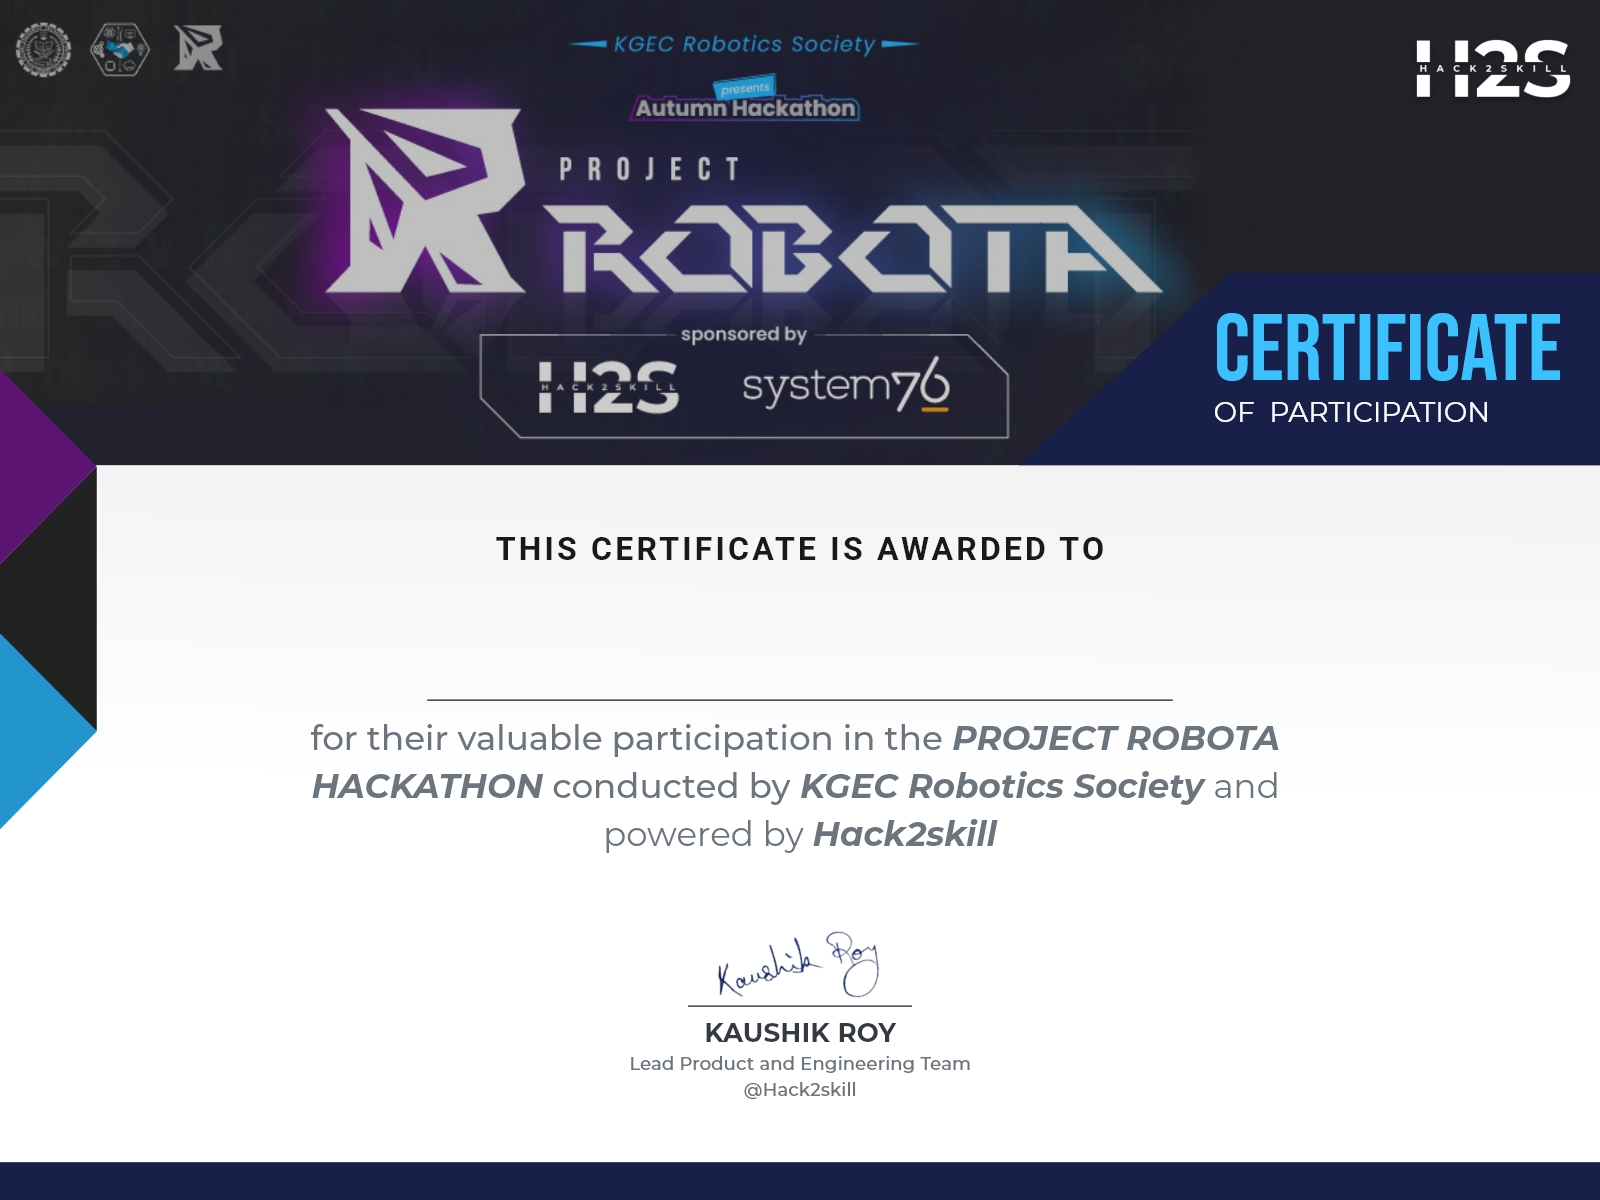
Task: Click the system76 sponsor logo
Action: point(846,387)
